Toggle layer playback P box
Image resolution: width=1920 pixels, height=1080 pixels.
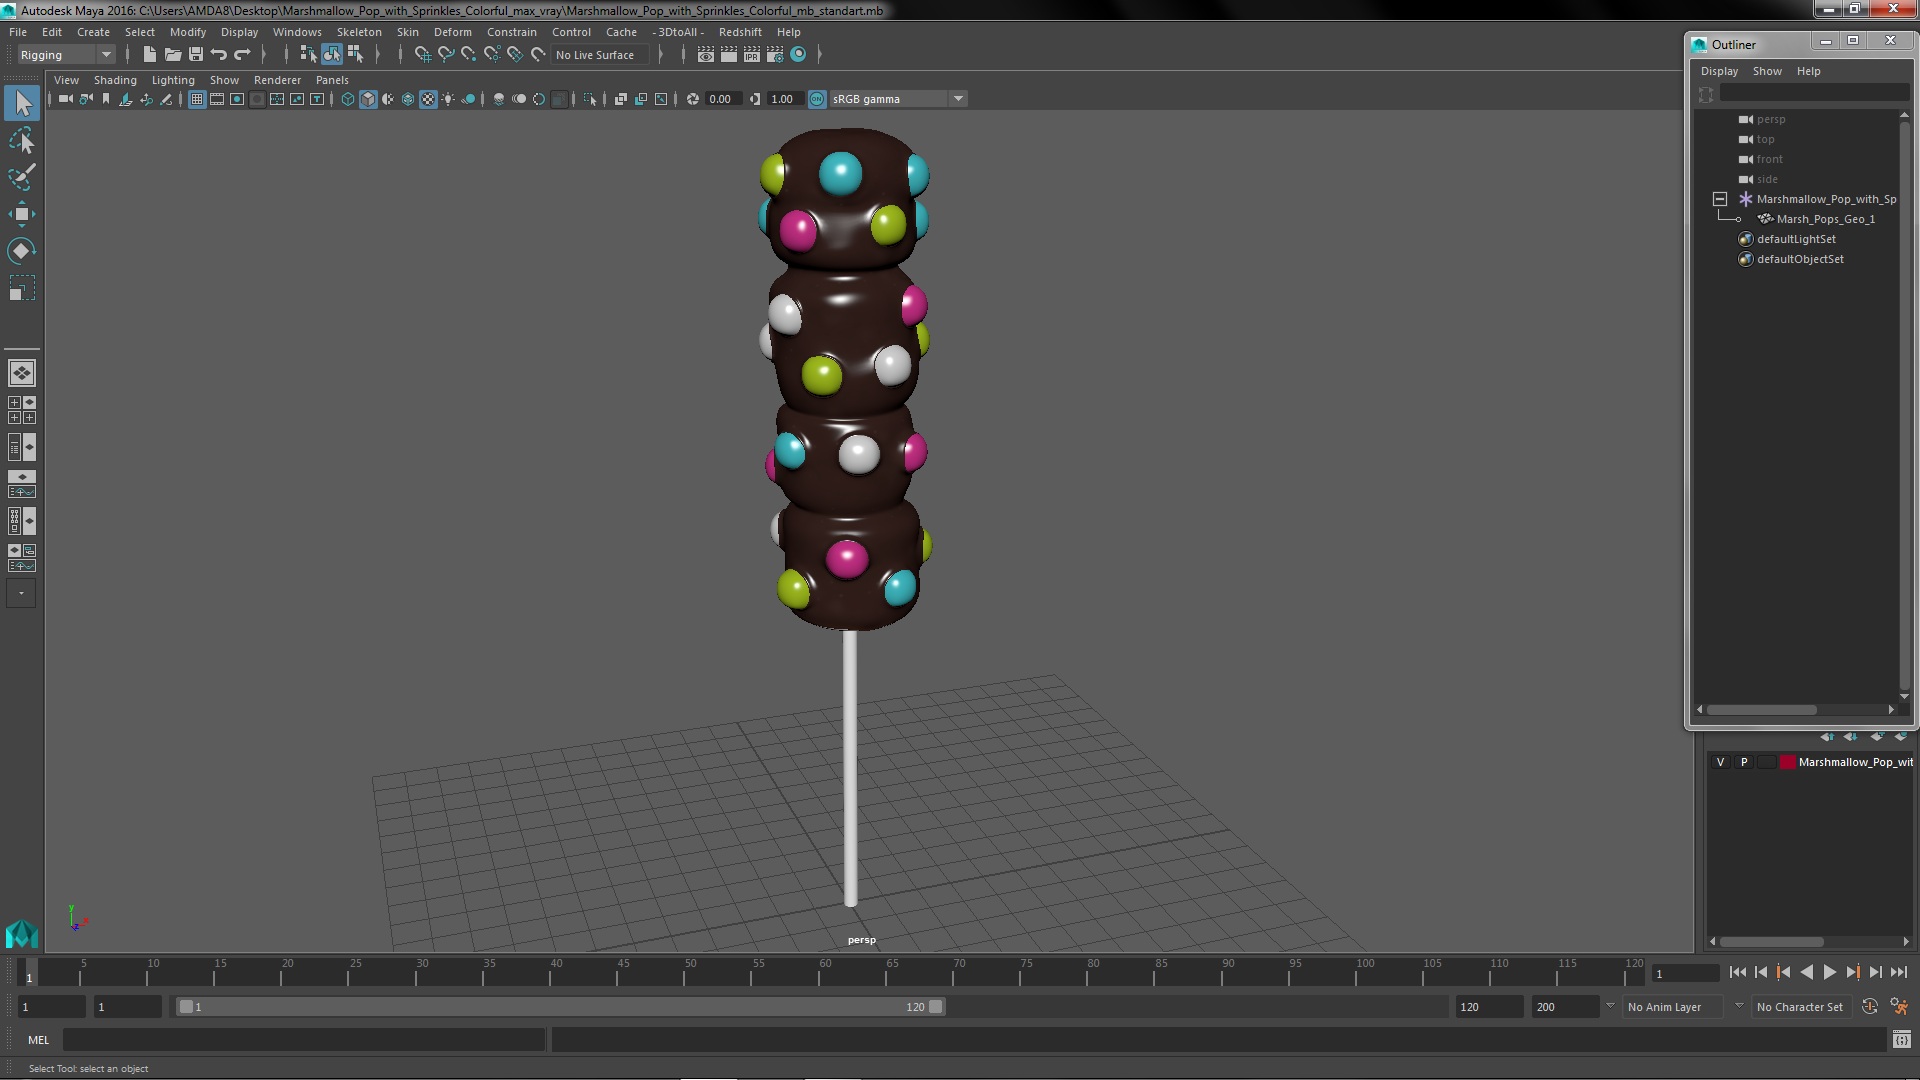pyautogui.click(x=1744, y=762)
